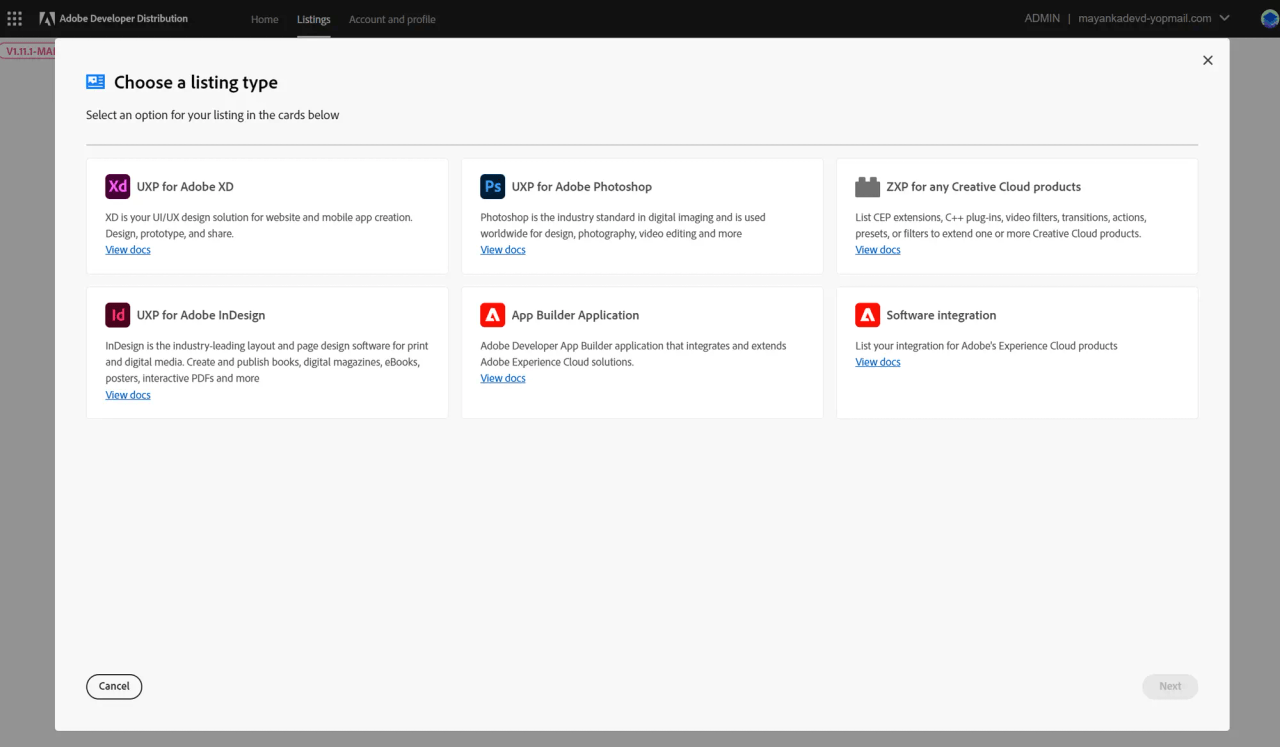Click the Software integration Adobe icon
The width and height of the screenshot is (1280, 747).
point(867,315)
